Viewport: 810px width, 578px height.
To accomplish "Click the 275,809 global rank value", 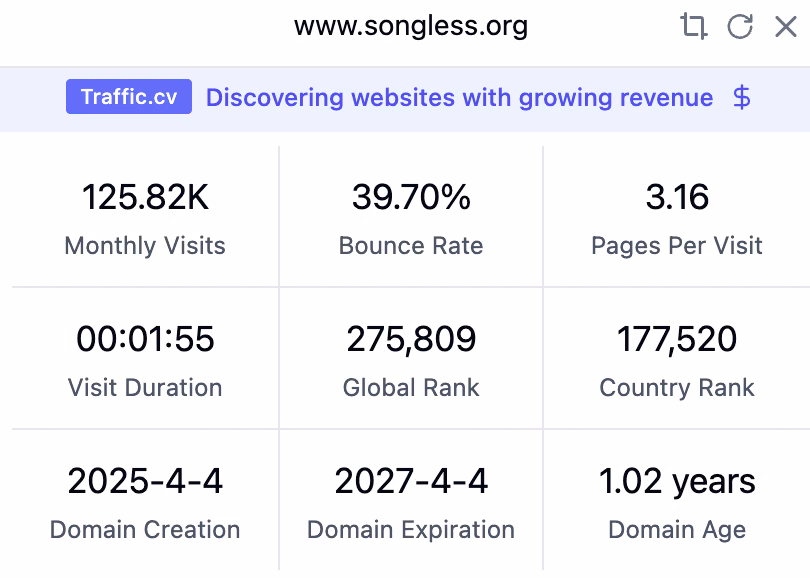I will coord(411,339).
